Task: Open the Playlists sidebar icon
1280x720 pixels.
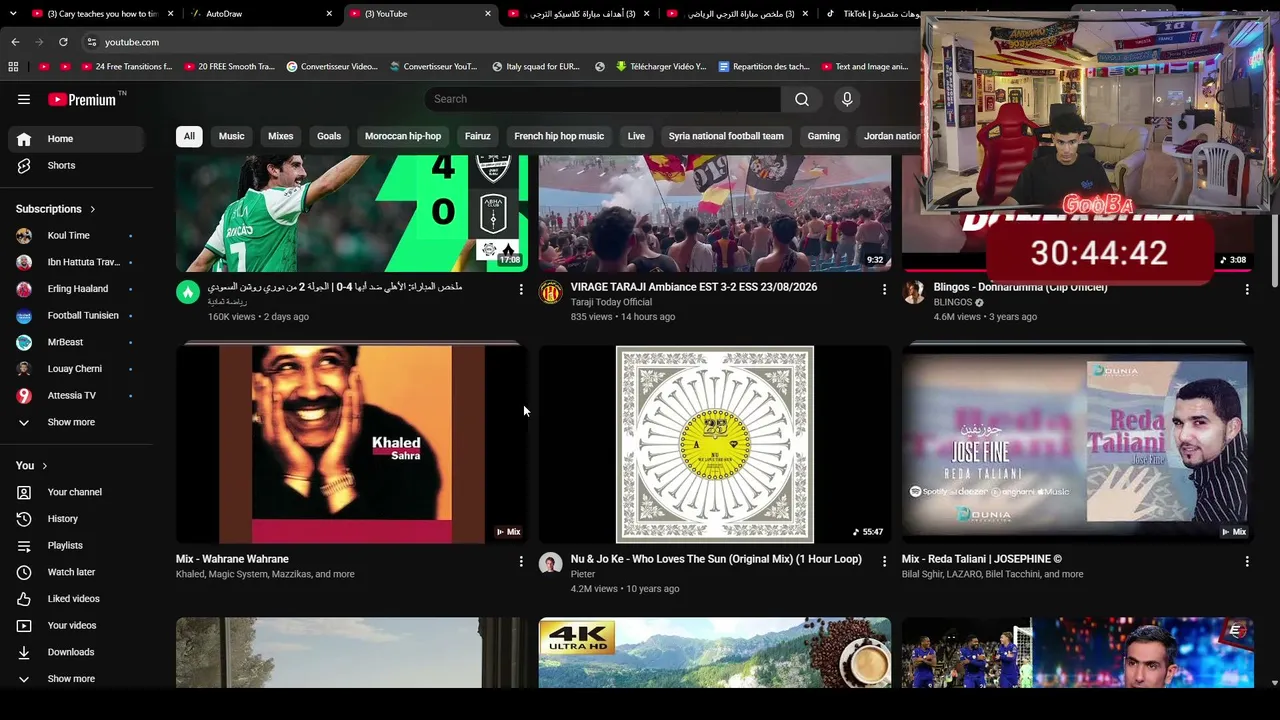Action: pos(24,545)
